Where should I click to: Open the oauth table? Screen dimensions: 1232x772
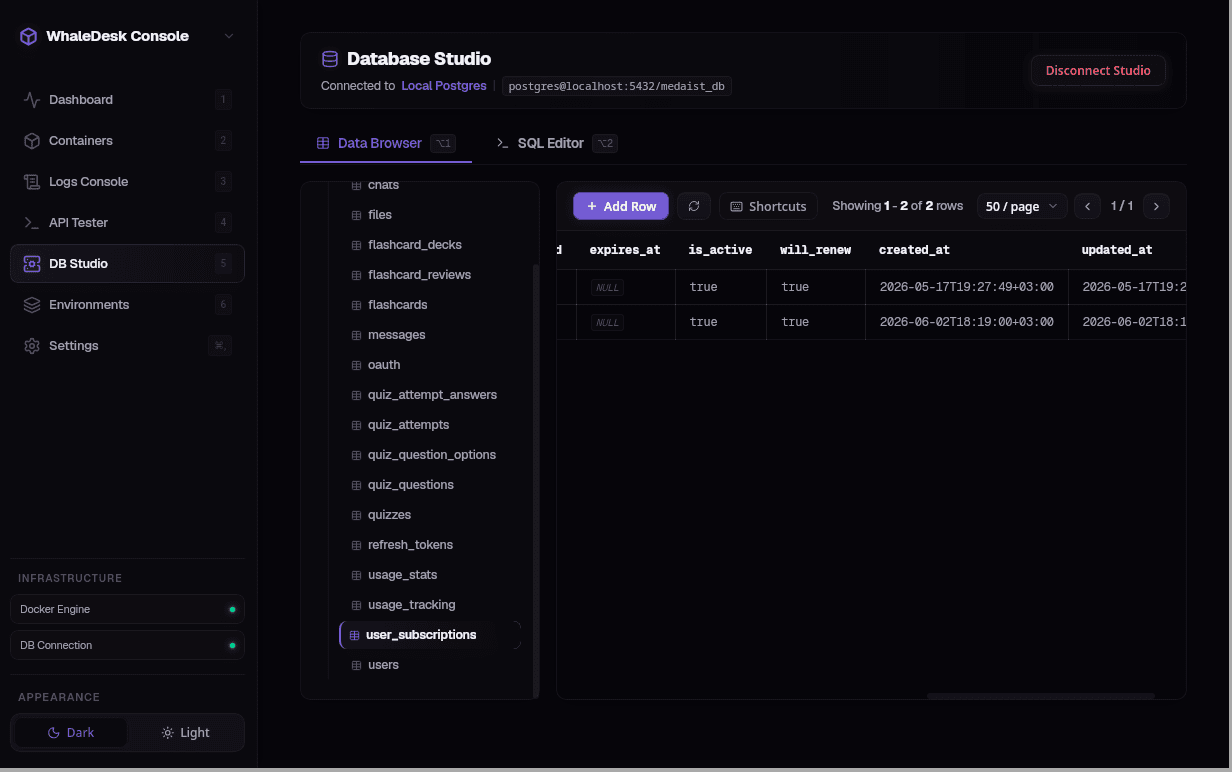click(431, 365)
